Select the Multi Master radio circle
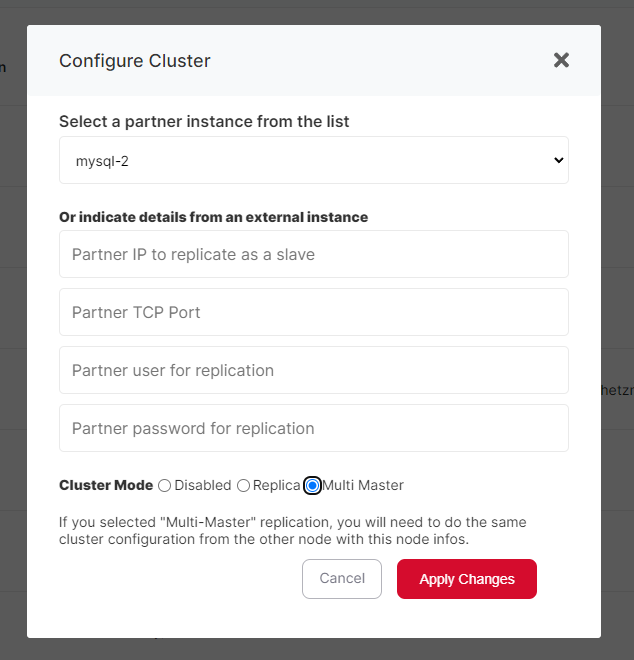 click(x=312, y=486)
